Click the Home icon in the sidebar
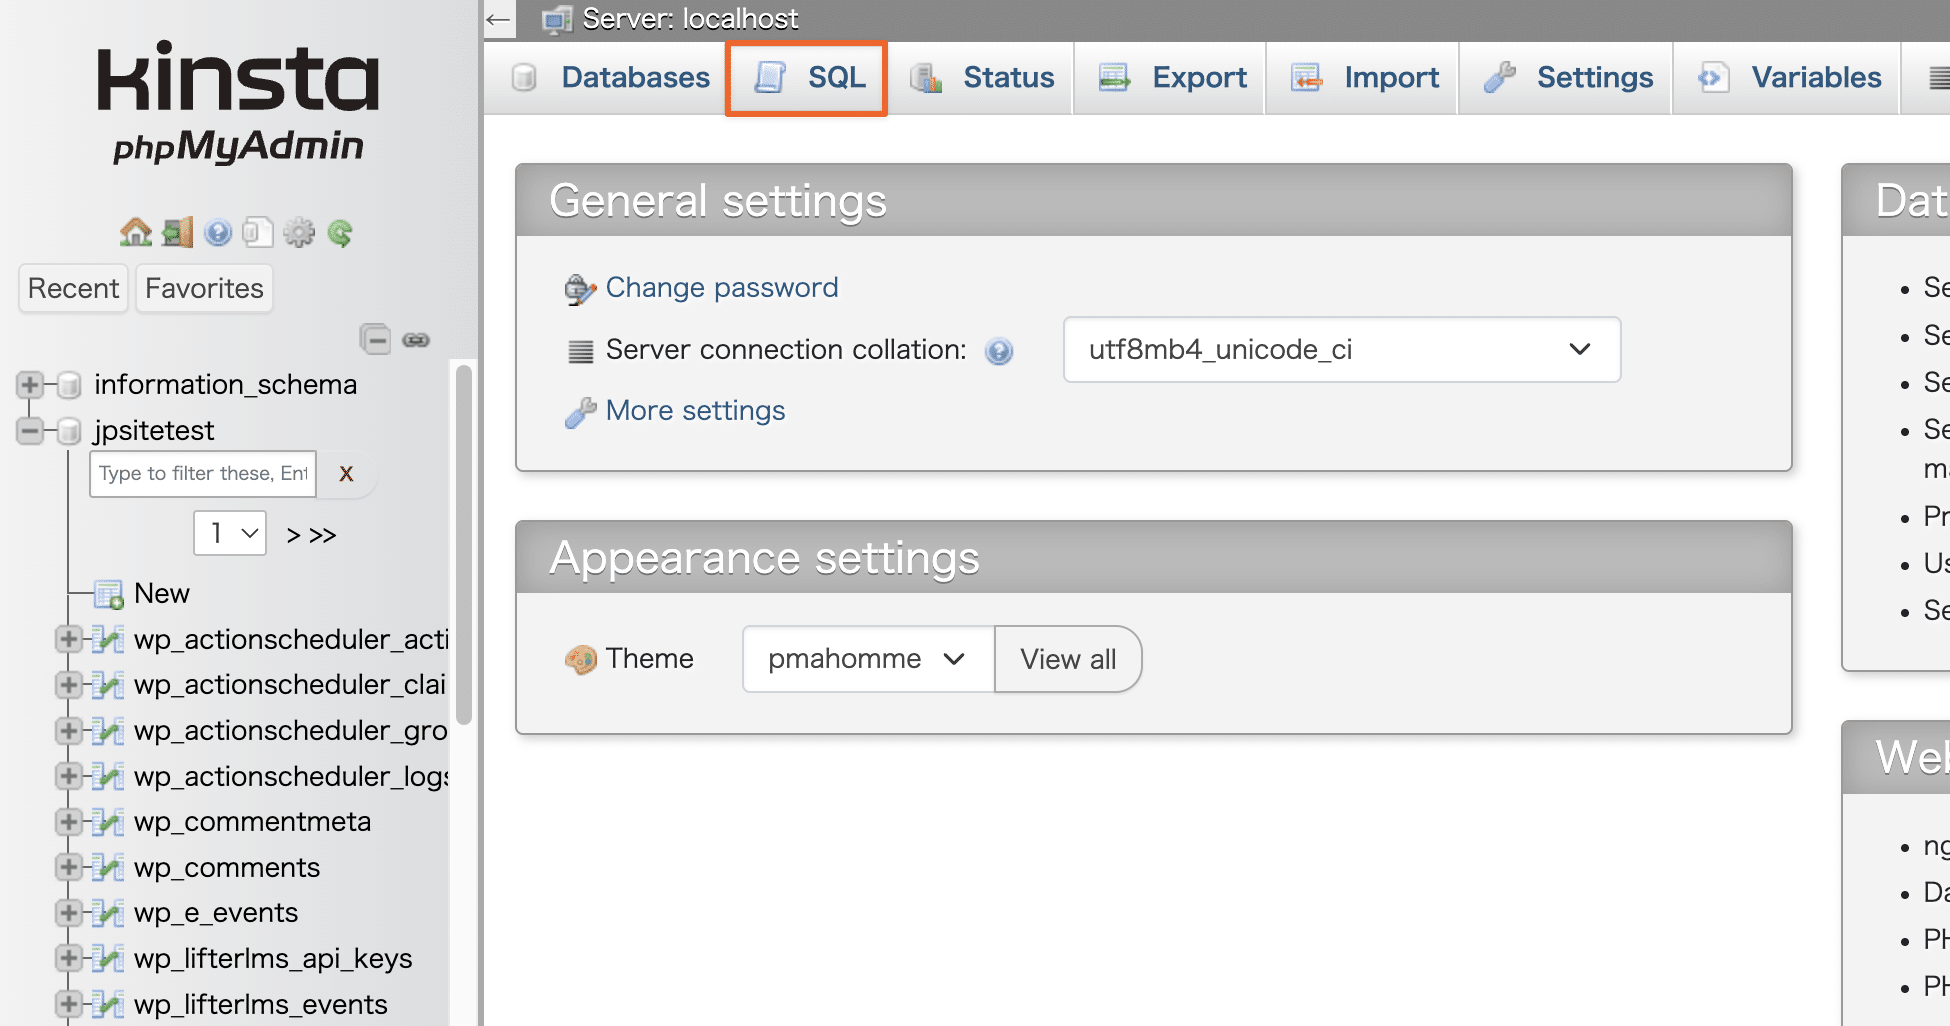The image size is (1950, 1026). click(x=135, y=233)
